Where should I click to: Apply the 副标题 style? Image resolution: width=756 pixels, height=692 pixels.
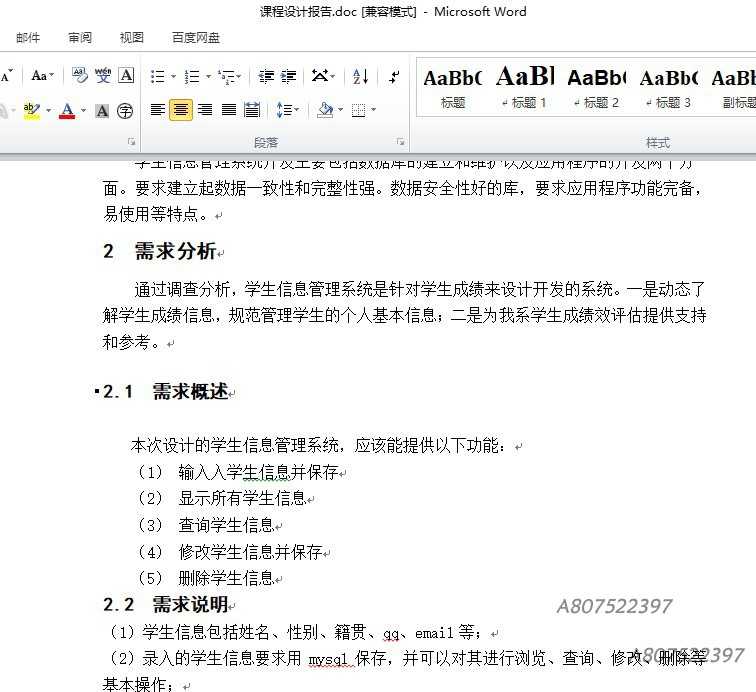tap(733, 87)
